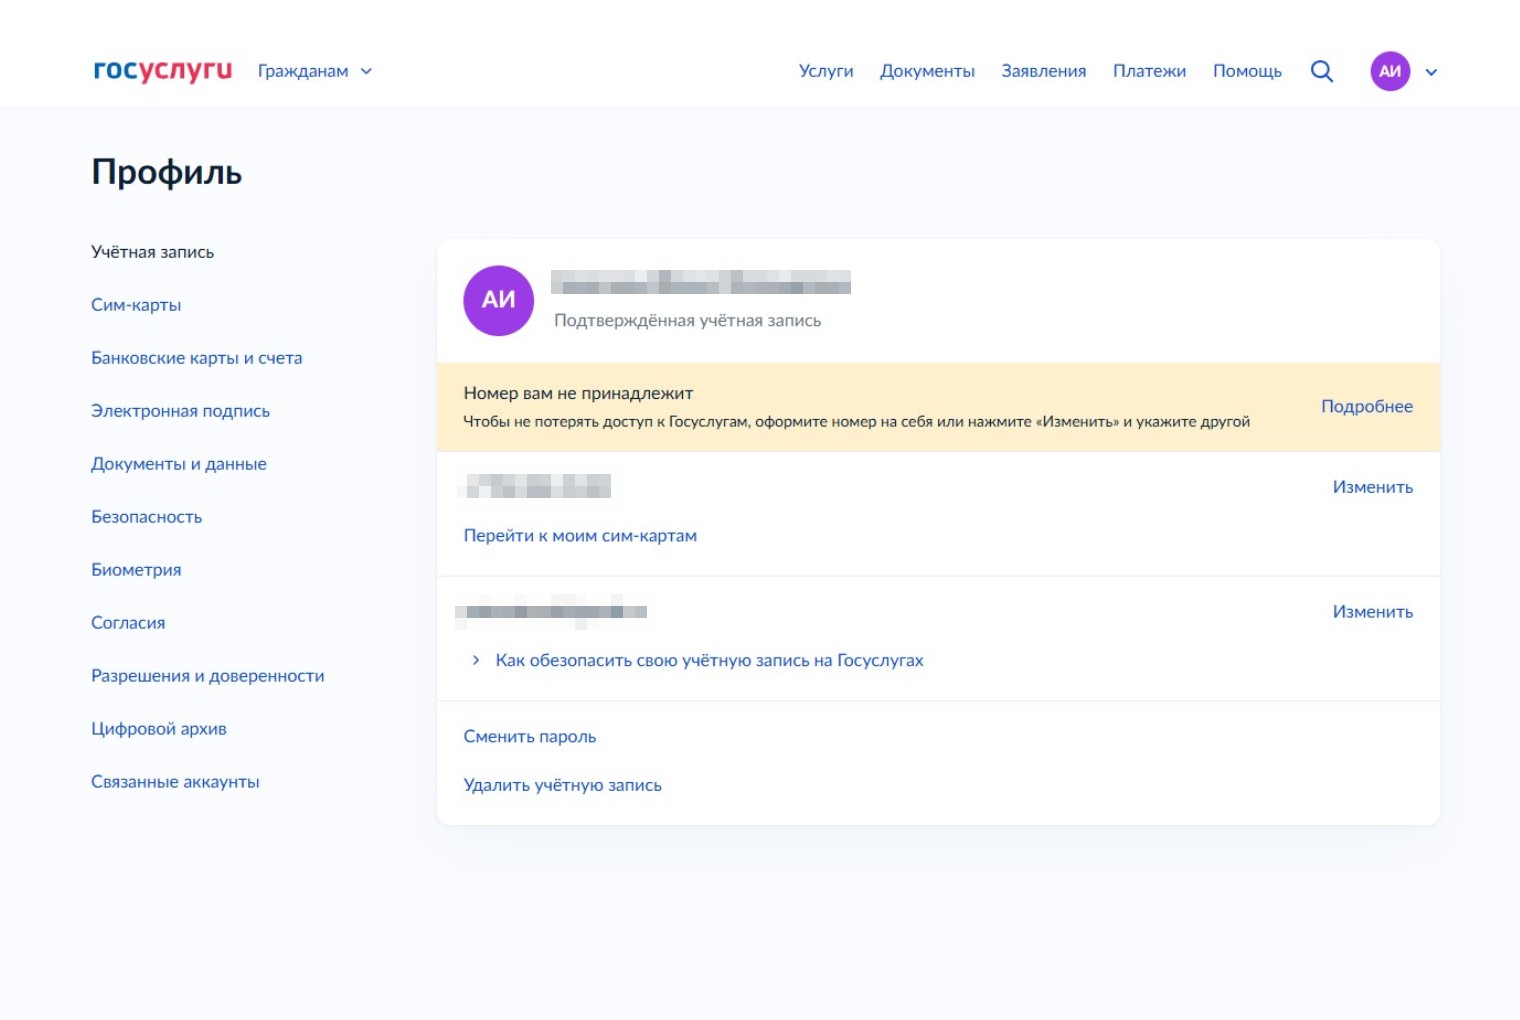Click the large АИ profile avatar
This screenshot has height=1020, width=1520.
[x=498, y=300]
